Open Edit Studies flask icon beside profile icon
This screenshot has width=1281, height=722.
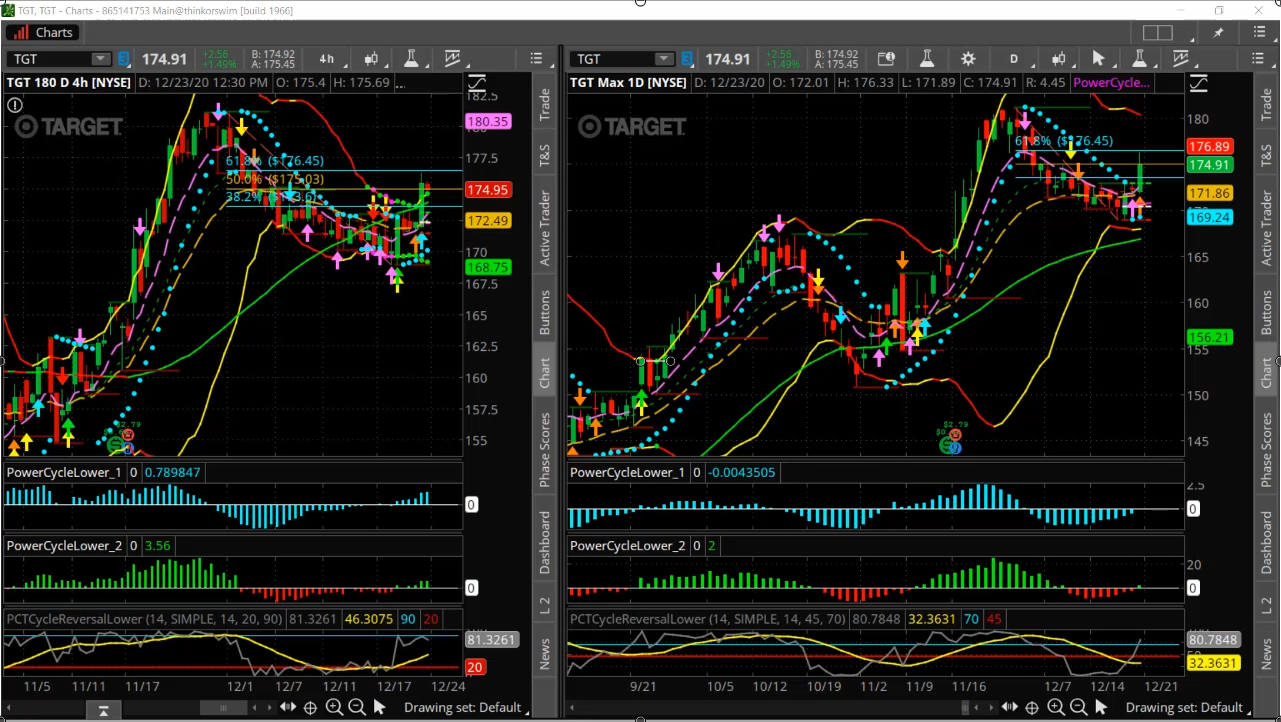(x=927, y=59)
